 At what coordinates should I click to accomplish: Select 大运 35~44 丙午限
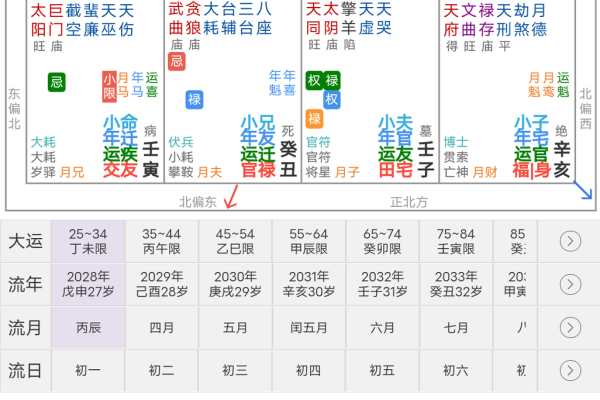[161, 241]
